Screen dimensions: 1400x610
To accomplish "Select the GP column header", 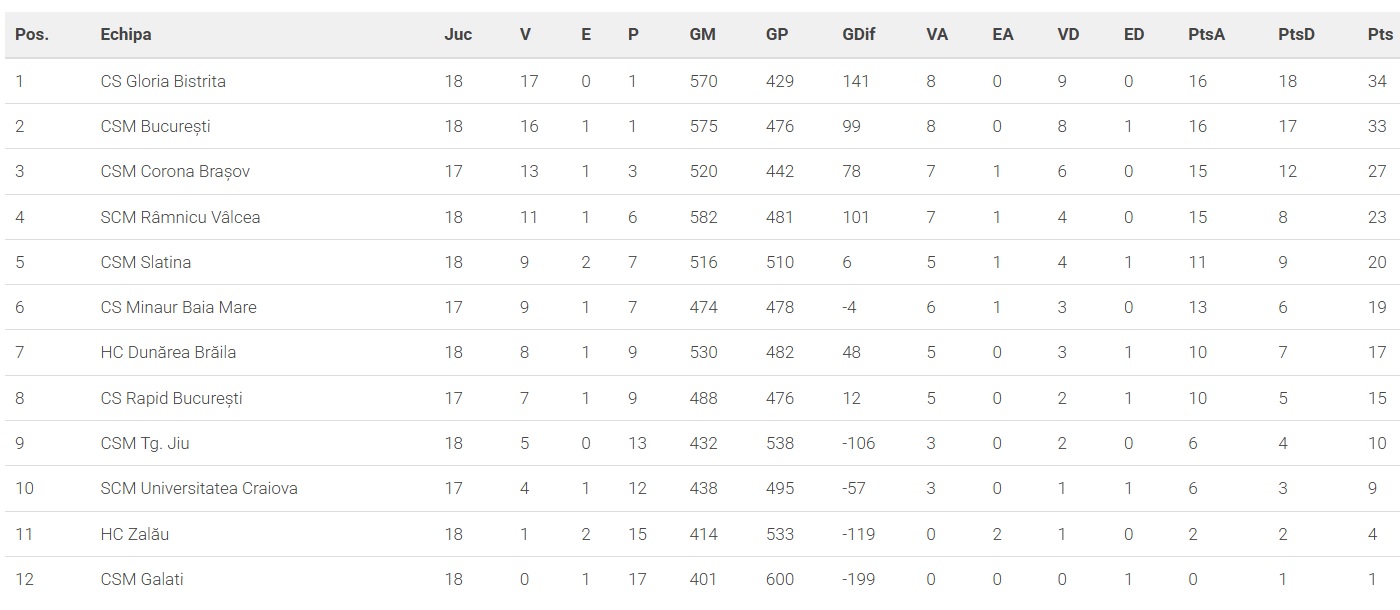I will (x=777, y=34).
